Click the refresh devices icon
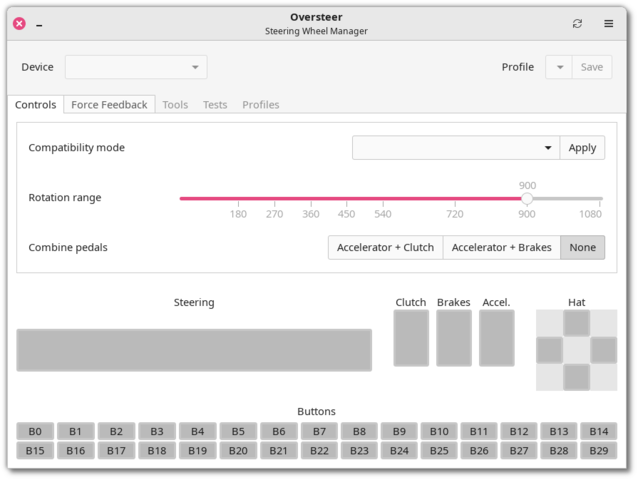The width and height of the screenshot is (638, 480). coord(577,24)
